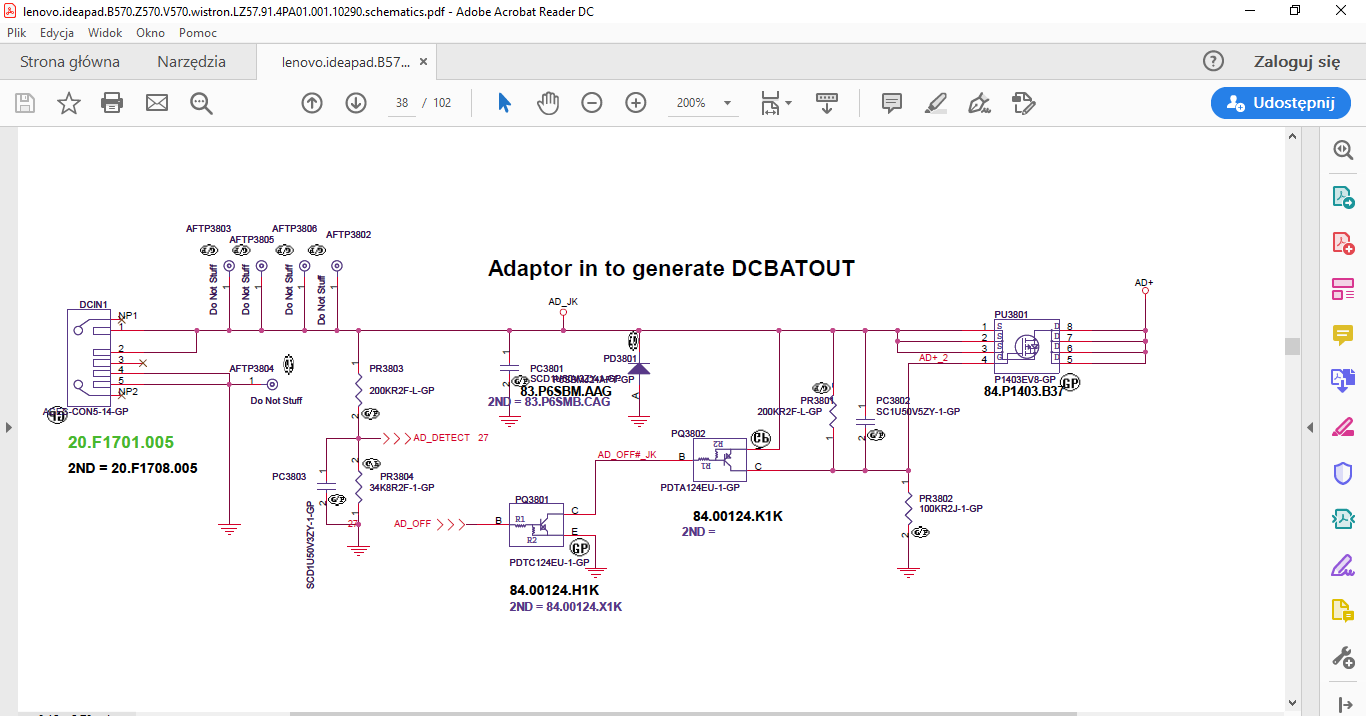This screenshot has height=716, width=1366.
Task: Click the page number input field
Action: (402, 103)
